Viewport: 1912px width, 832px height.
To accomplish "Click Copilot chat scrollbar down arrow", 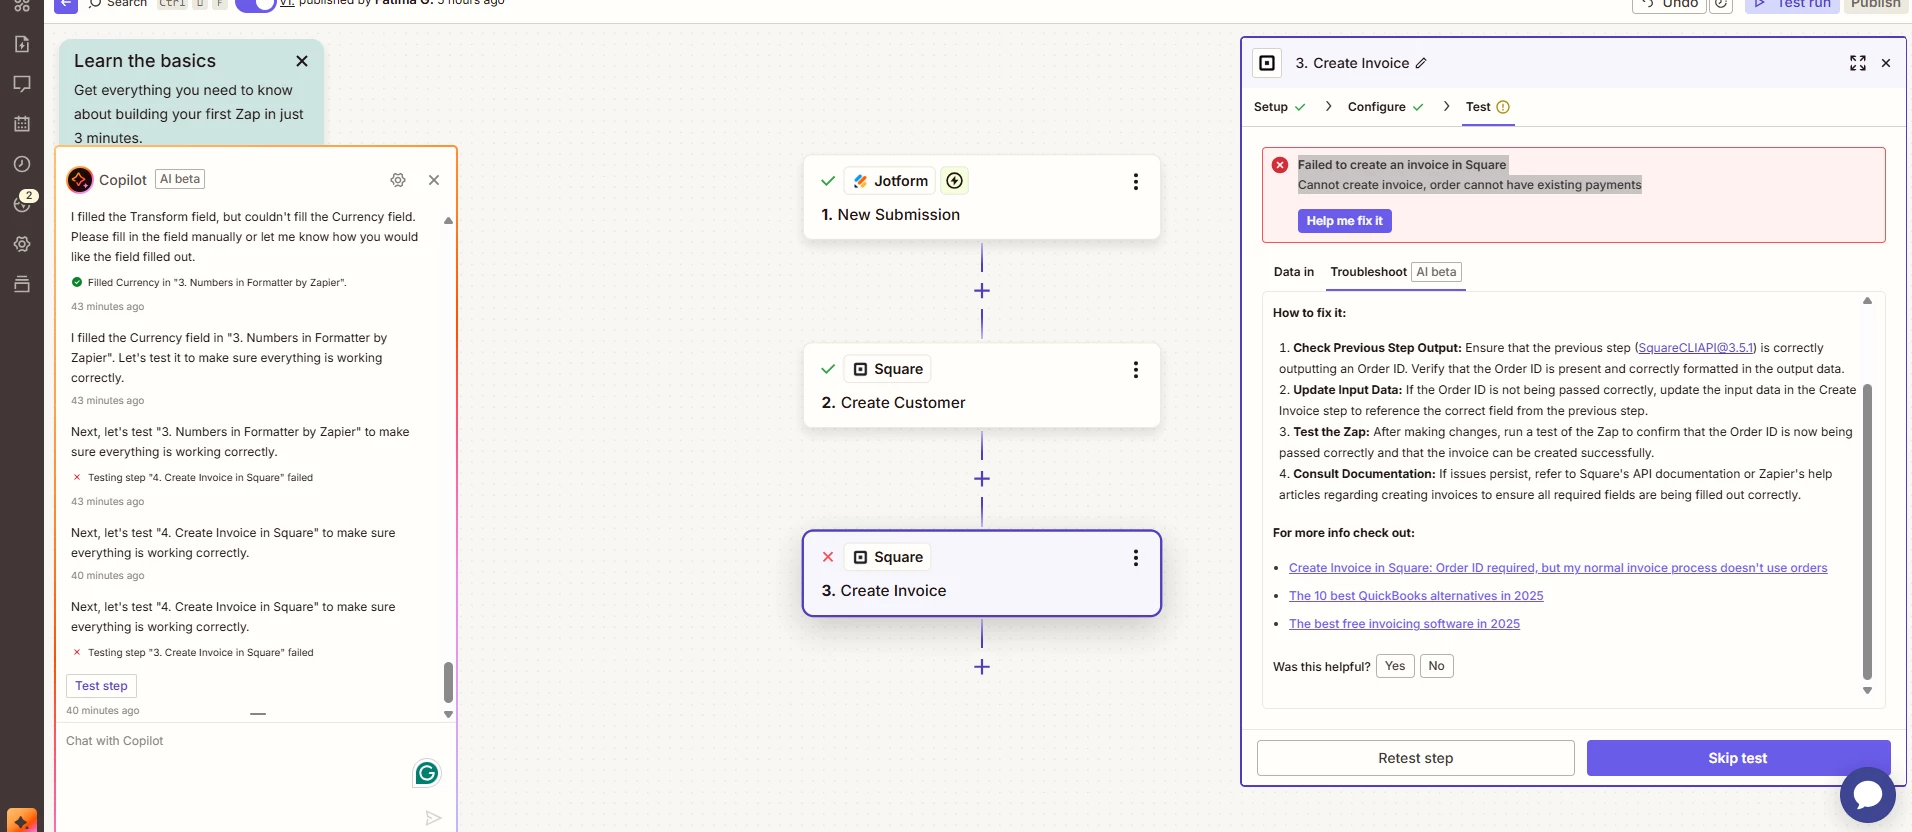I will (448, 714).
